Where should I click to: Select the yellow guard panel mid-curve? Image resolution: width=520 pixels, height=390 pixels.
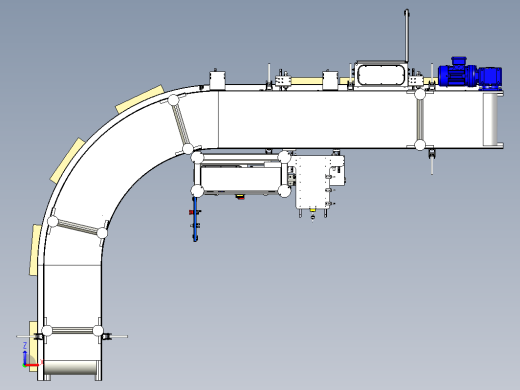click(68, 161)
